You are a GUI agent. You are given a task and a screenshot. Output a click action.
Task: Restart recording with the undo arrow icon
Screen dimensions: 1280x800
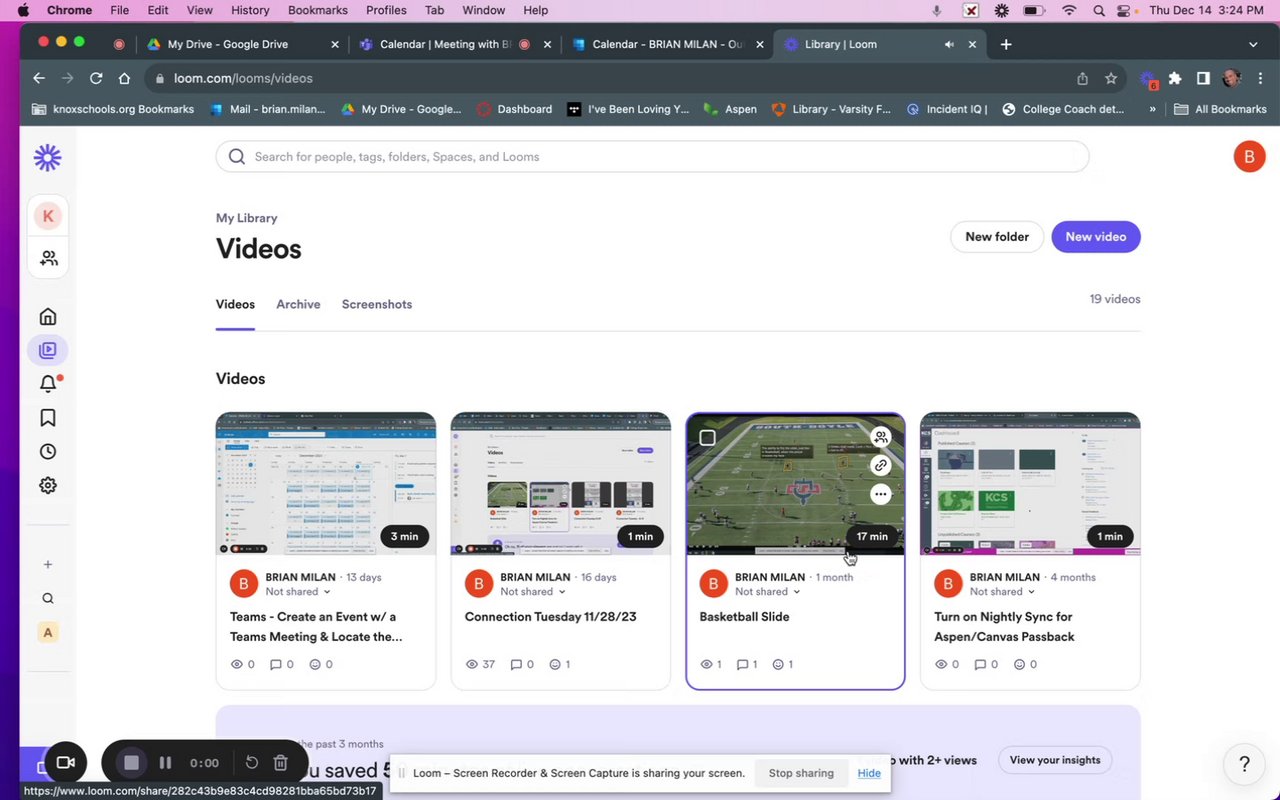252,763
